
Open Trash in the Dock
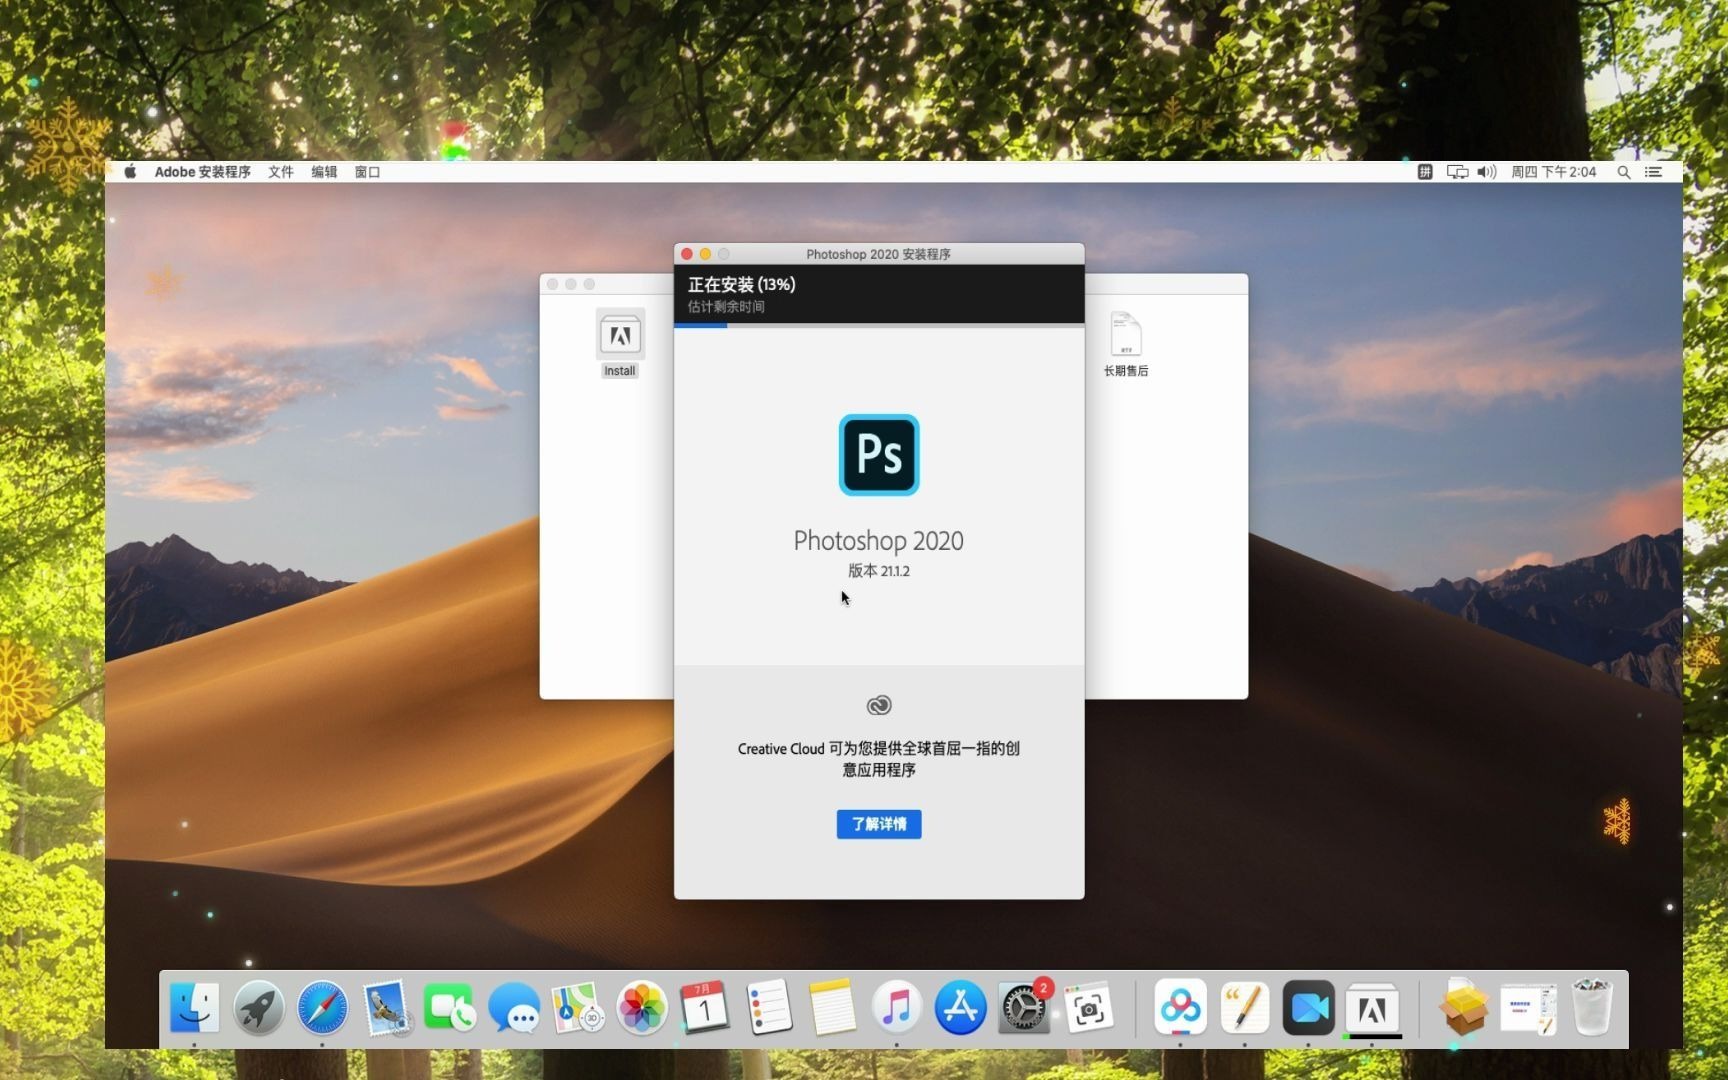coord(1592,1007)
